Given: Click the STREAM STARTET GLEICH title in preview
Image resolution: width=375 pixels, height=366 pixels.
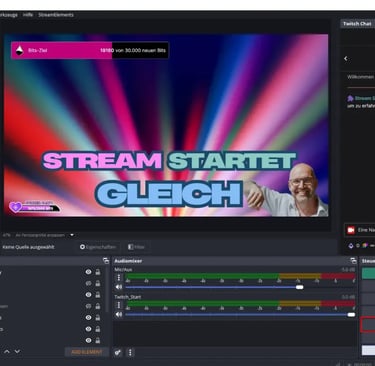Looking at the screenshot, I should pyautogui.click(x=169, y=178).
